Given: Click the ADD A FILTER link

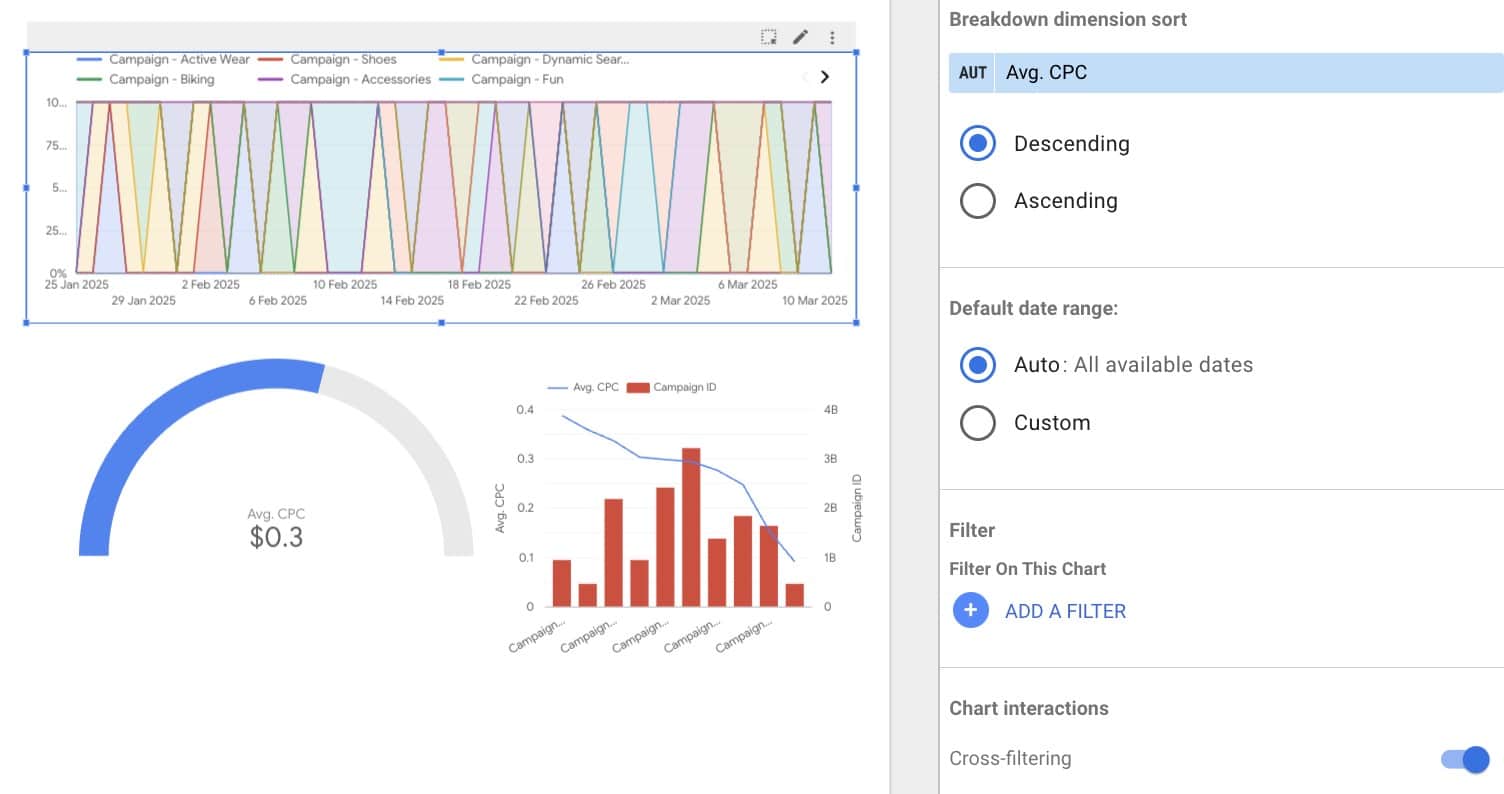Looking at the screenshot, I should (1065, 611).
